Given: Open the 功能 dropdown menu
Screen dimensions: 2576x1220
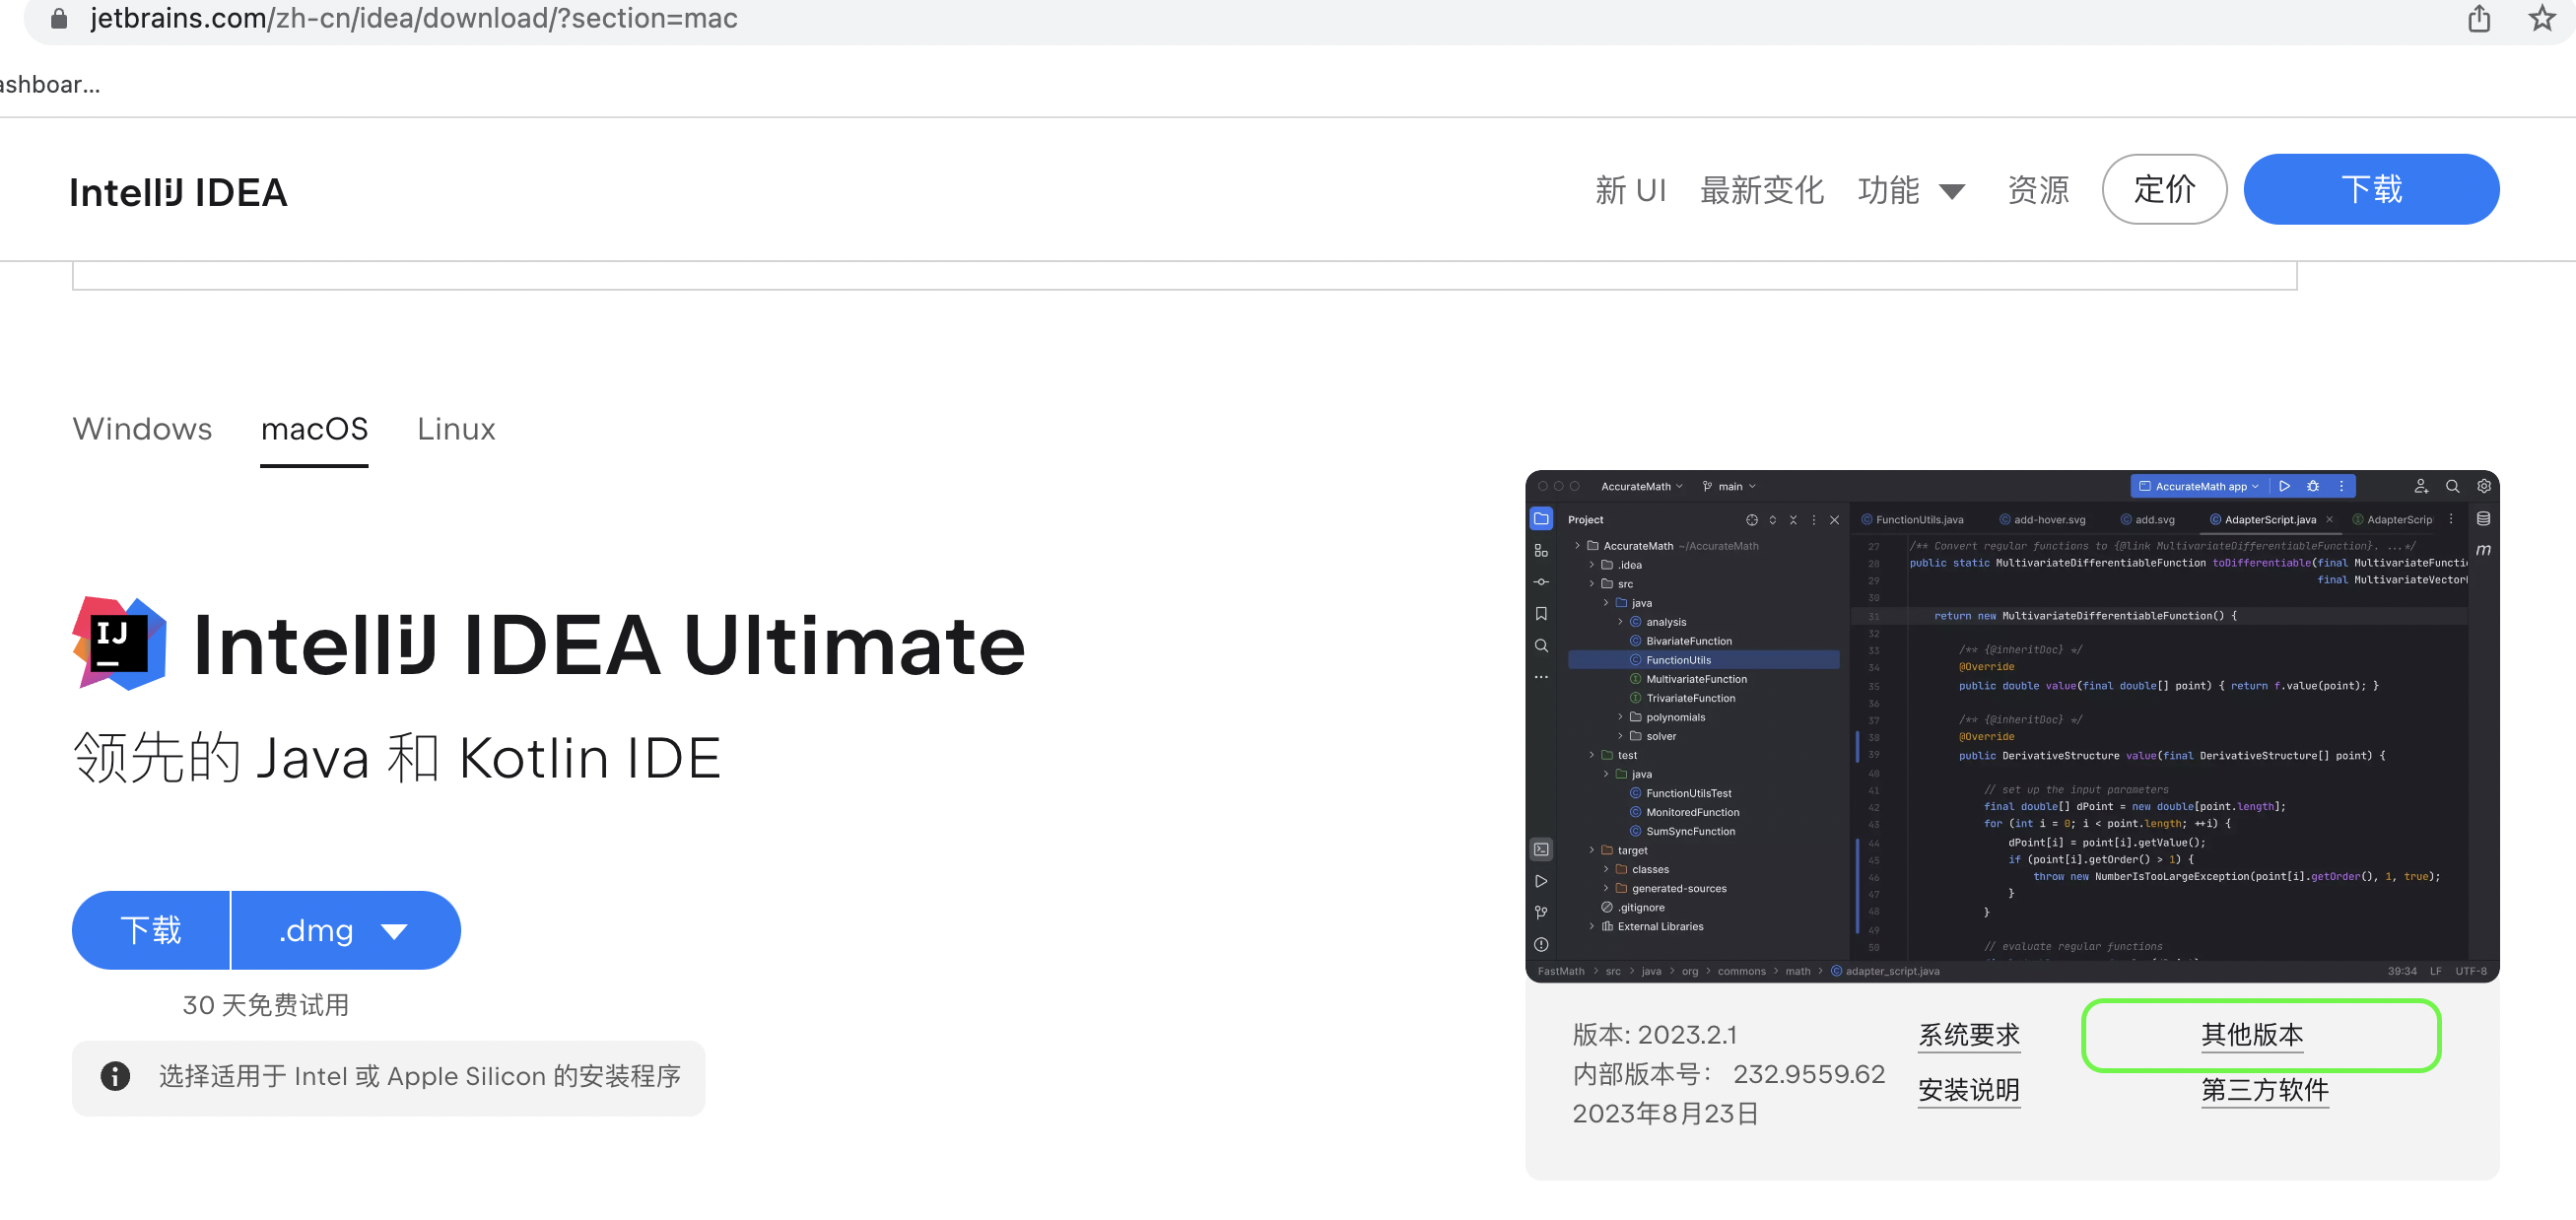Looking at the screenshot, I should [x=1910, y=190].
